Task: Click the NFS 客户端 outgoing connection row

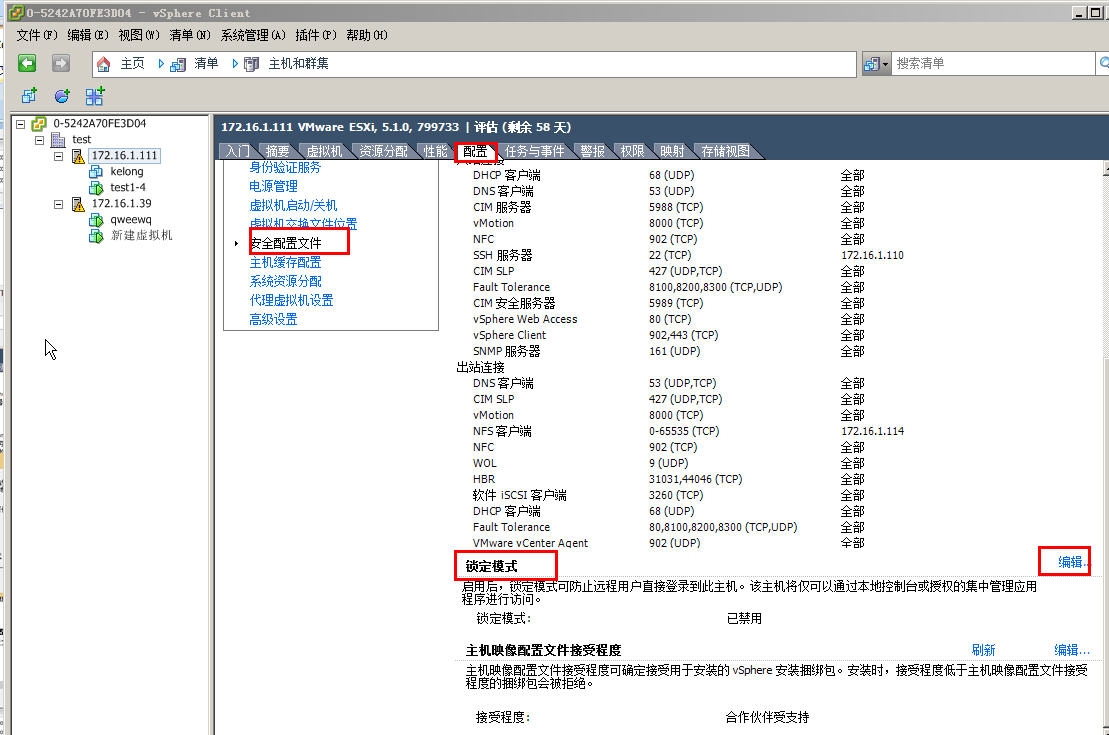Action: 688,432
